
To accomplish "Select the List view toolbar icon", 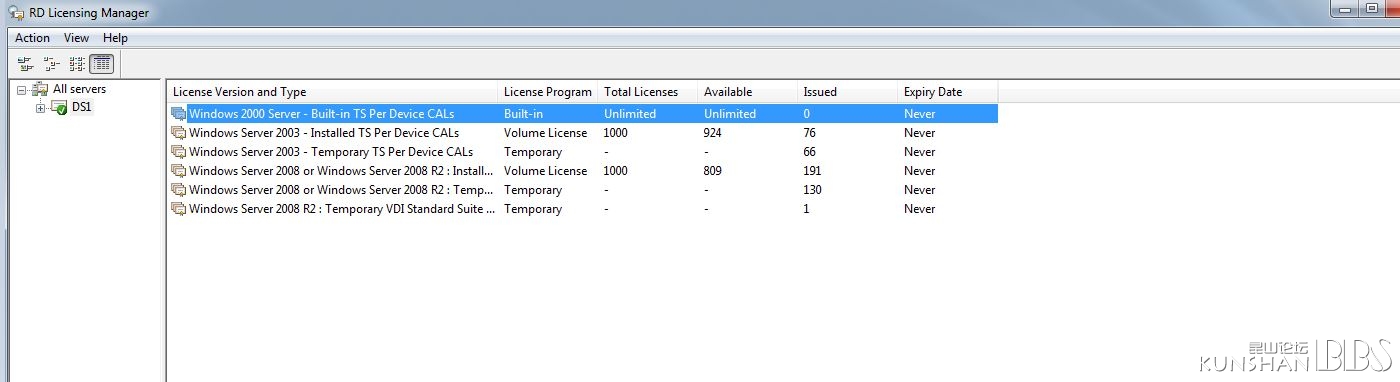I will [x=77, y=64].
